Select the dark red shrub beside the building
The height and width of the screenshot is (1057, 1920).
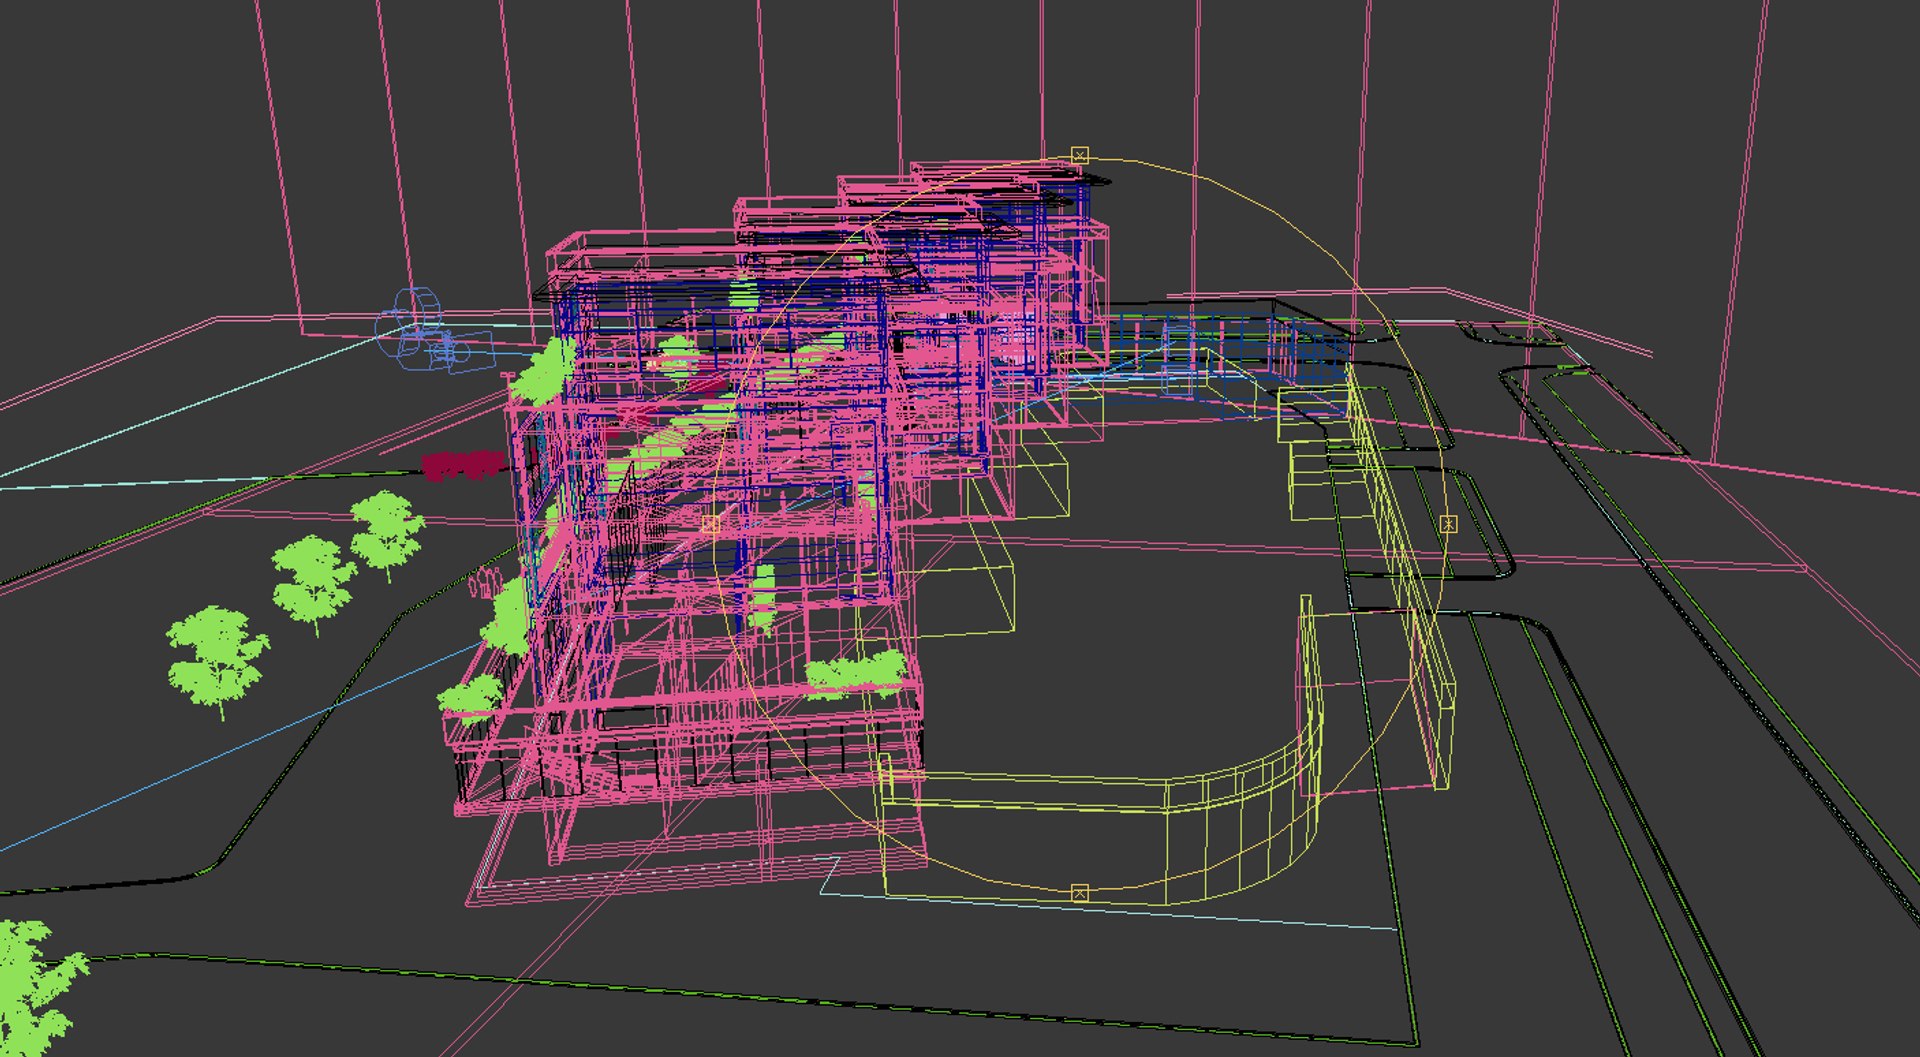(462, 465)
